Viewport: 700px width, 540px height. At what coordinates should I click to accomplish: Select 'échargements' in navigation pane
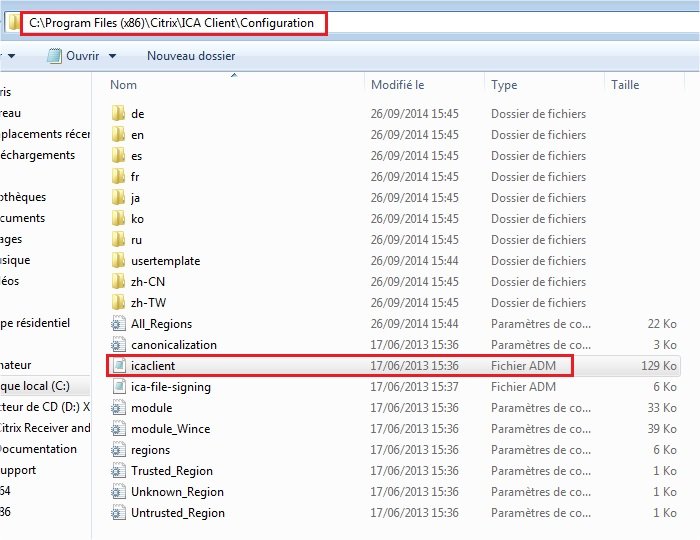coord(38,155)
